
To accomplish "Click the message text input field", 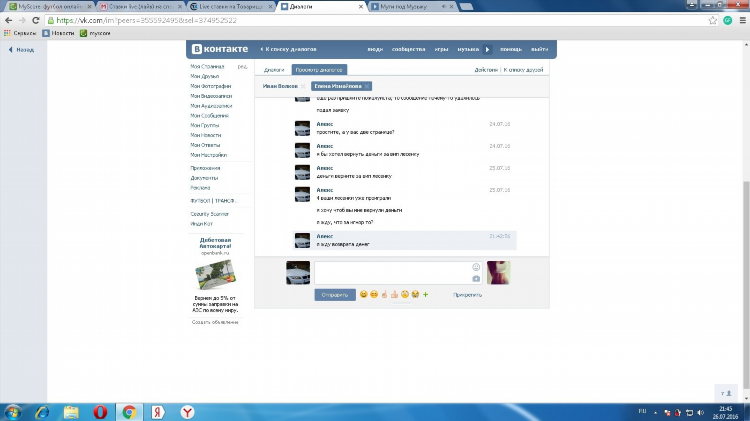I will [x=392, y=273].
